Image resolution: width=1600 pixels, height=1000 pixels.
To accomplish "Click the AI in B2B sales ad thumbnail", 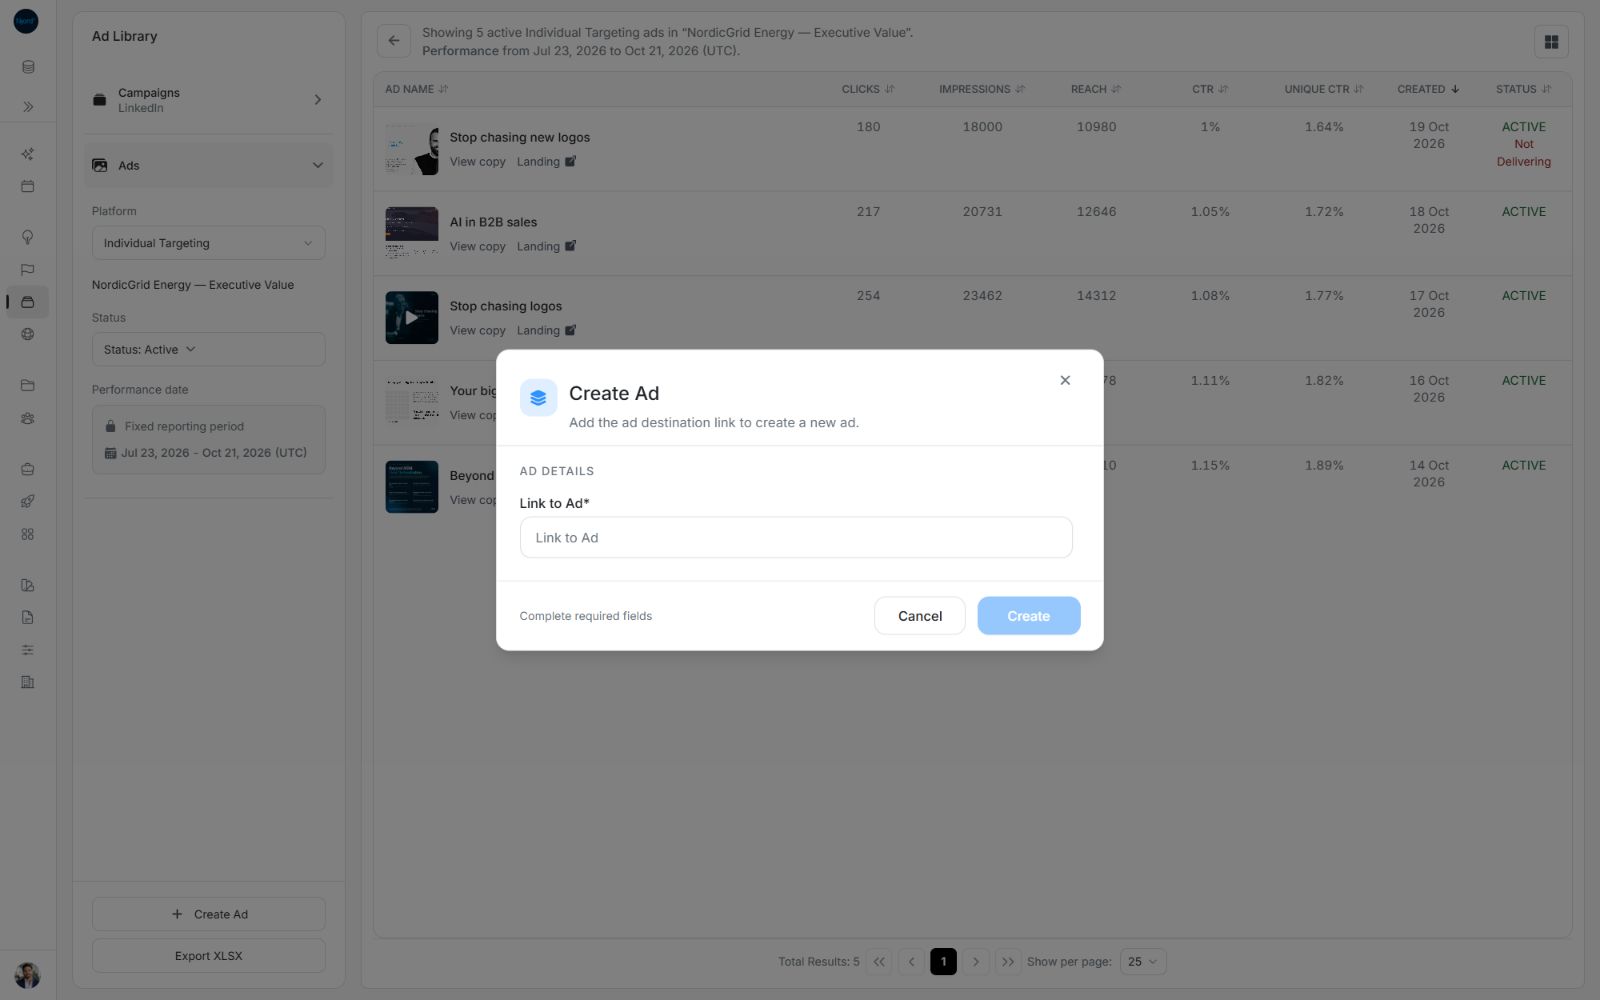I will pyautogui.click(x=412, y=233).
